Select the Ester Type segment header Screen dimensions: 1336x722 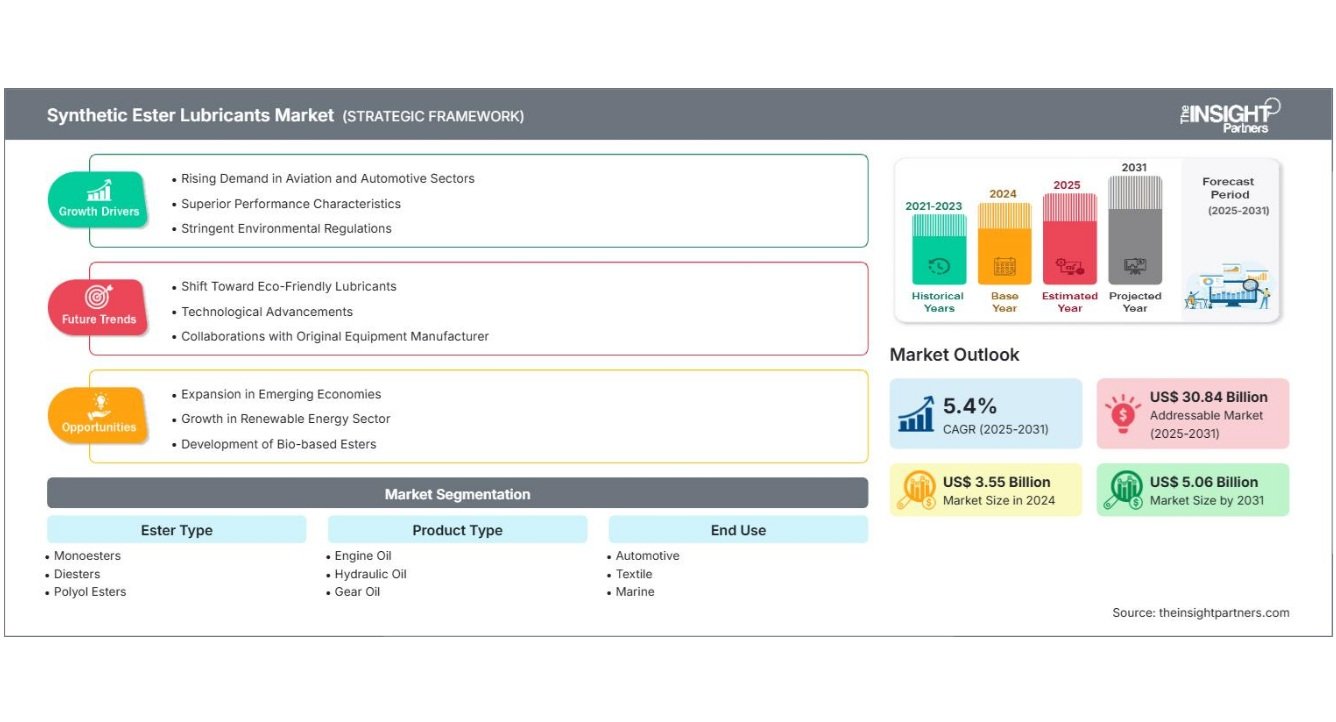[177, 530]
